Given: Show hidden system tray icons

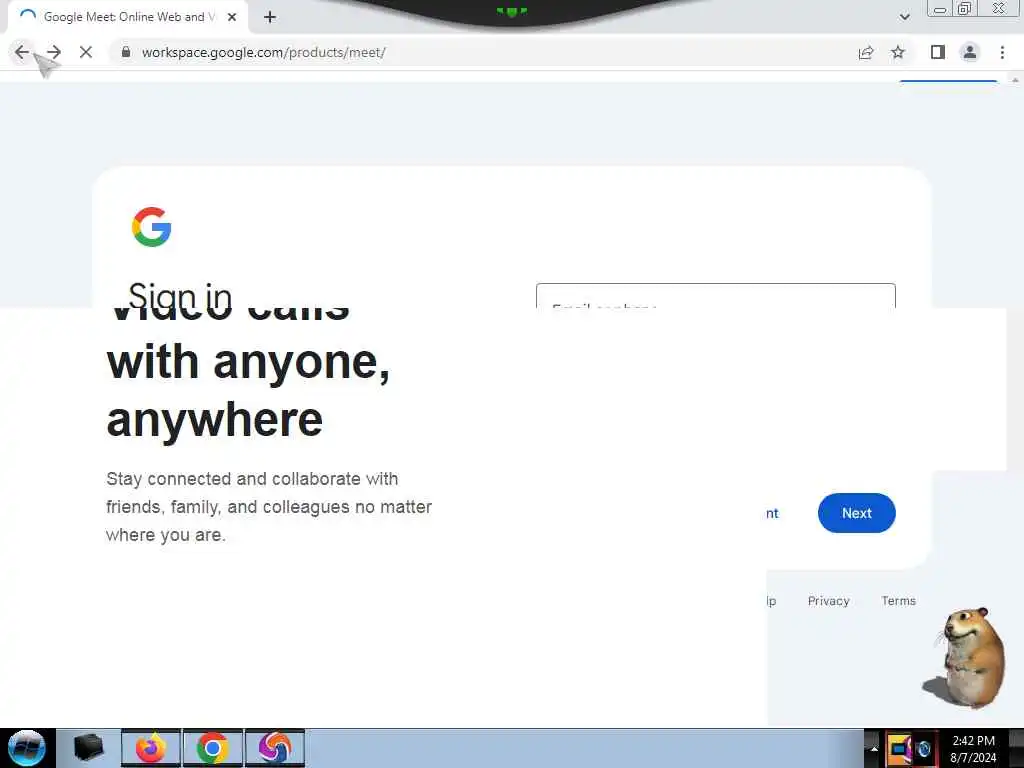Looking at the screenshot, I should click(874, 748).
